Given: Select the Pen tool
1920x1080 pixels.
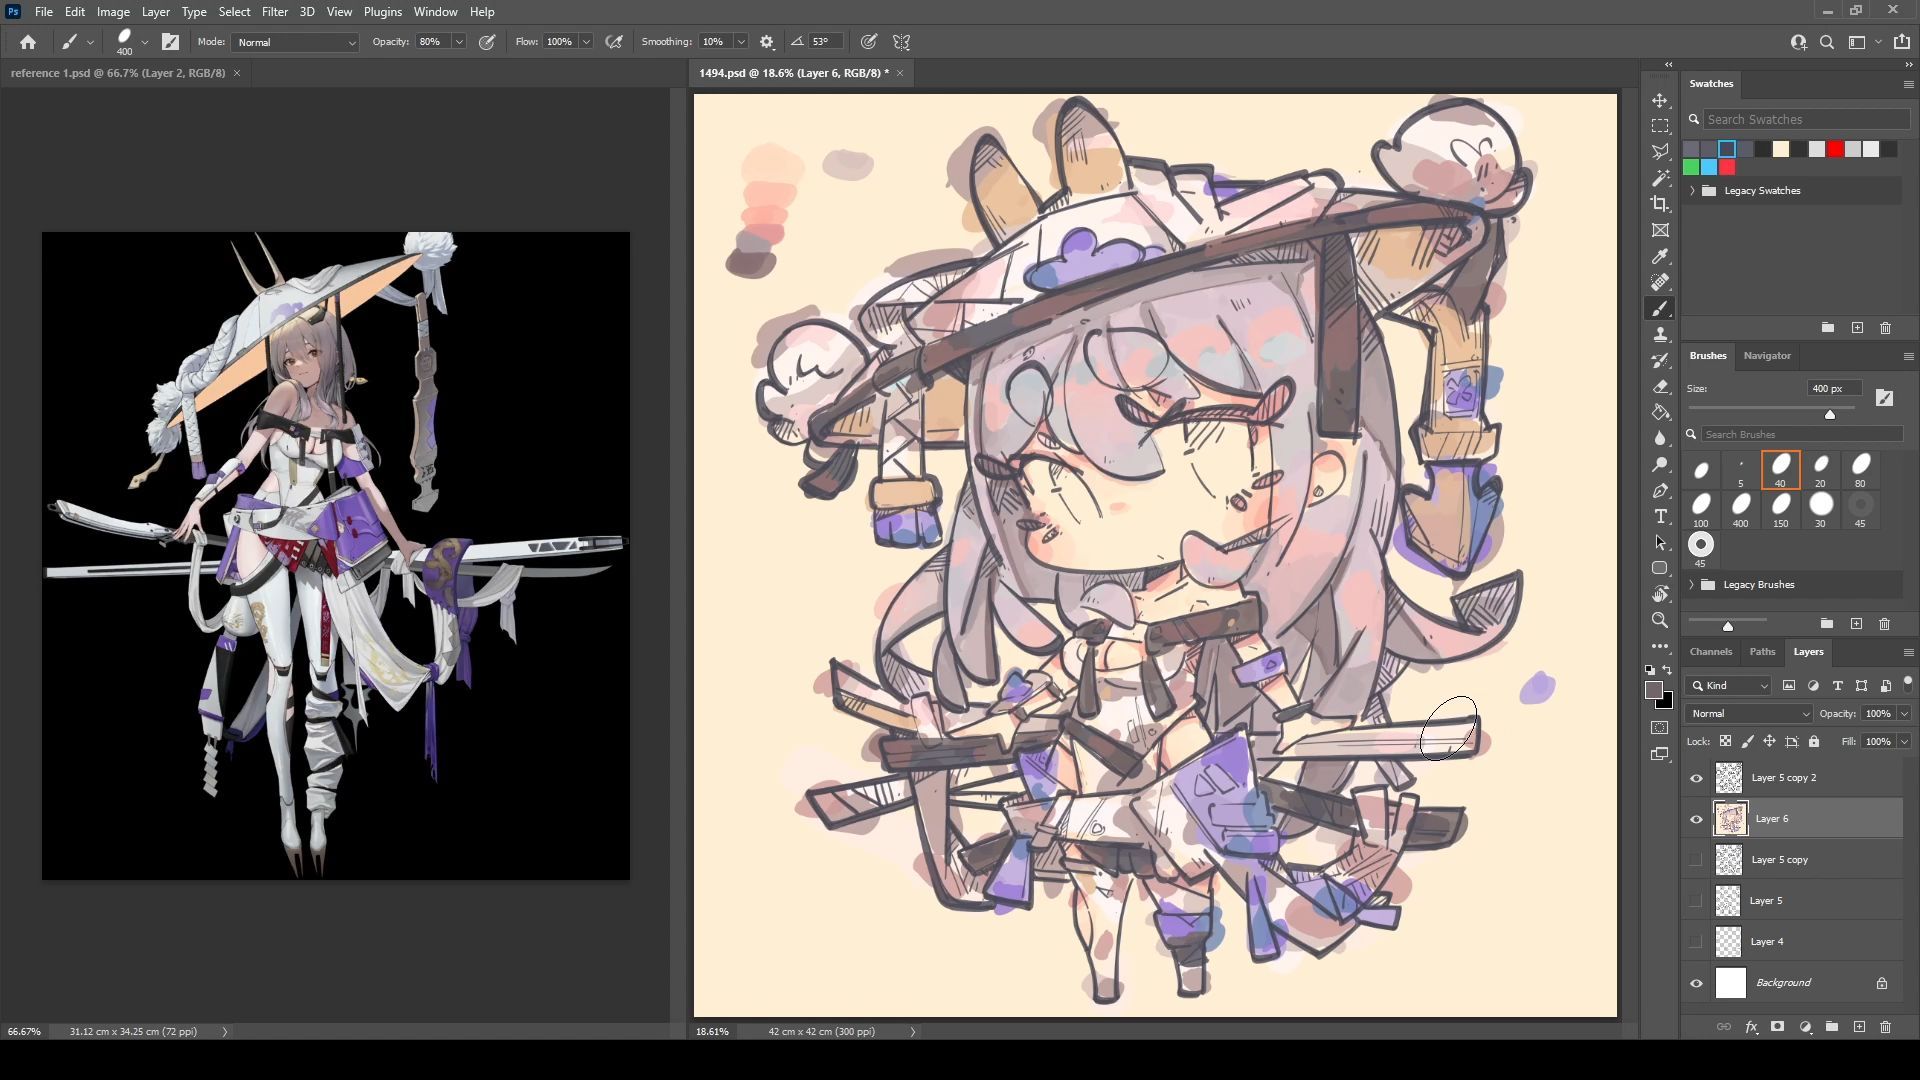Looking at the screenshot, I should tap(1660, 491).
